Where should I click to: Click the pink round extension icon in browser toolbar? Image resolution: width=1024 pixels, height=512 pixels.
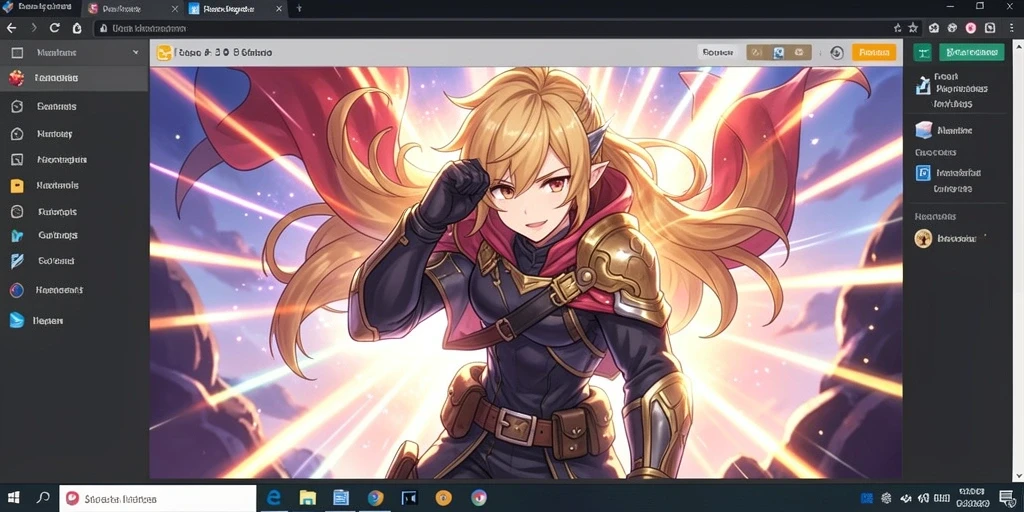(971, 28)
